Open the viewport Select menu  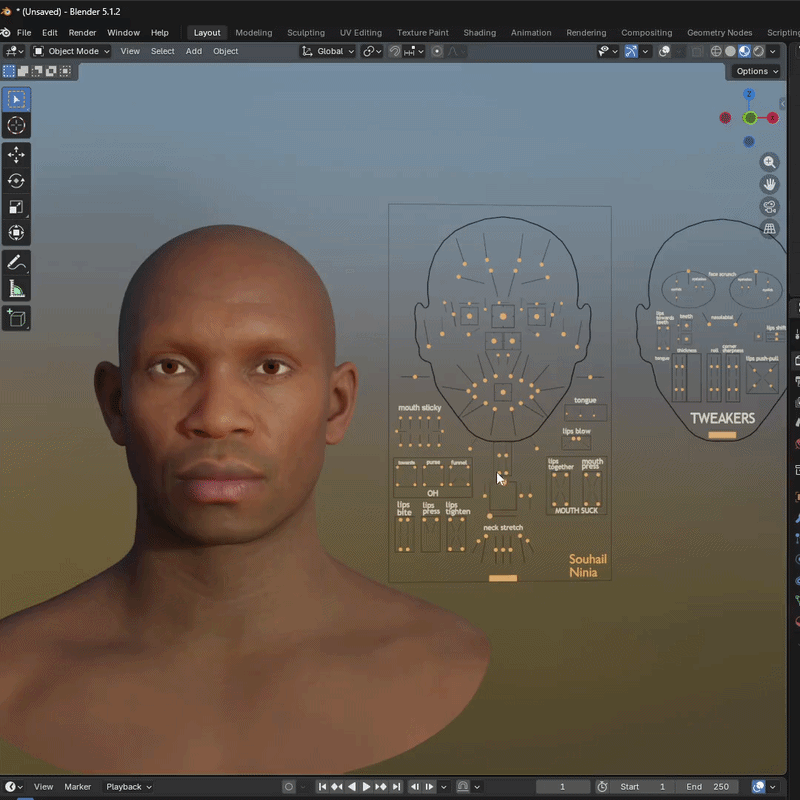pos(163,52)
